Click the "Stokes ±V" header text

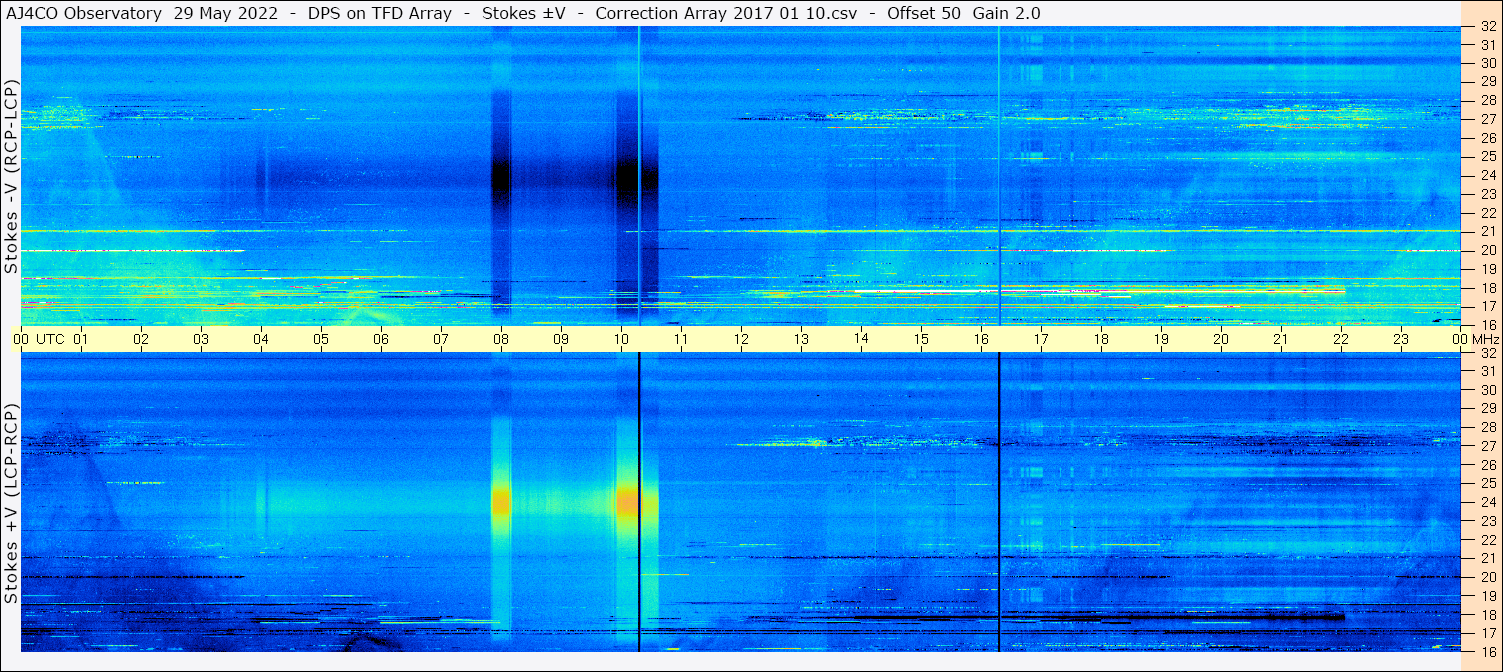(525, 13)
